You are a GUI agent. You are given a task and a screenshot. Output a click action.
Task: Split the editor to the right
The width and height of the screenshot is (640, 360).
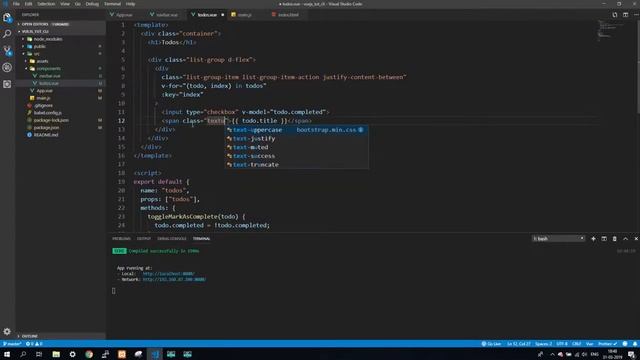tap(625, 15)
